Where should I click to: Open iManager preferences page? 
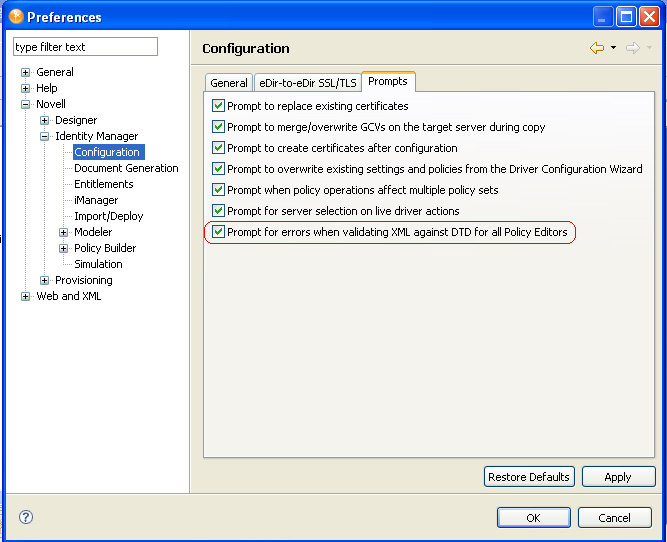(x=96, y=200)
